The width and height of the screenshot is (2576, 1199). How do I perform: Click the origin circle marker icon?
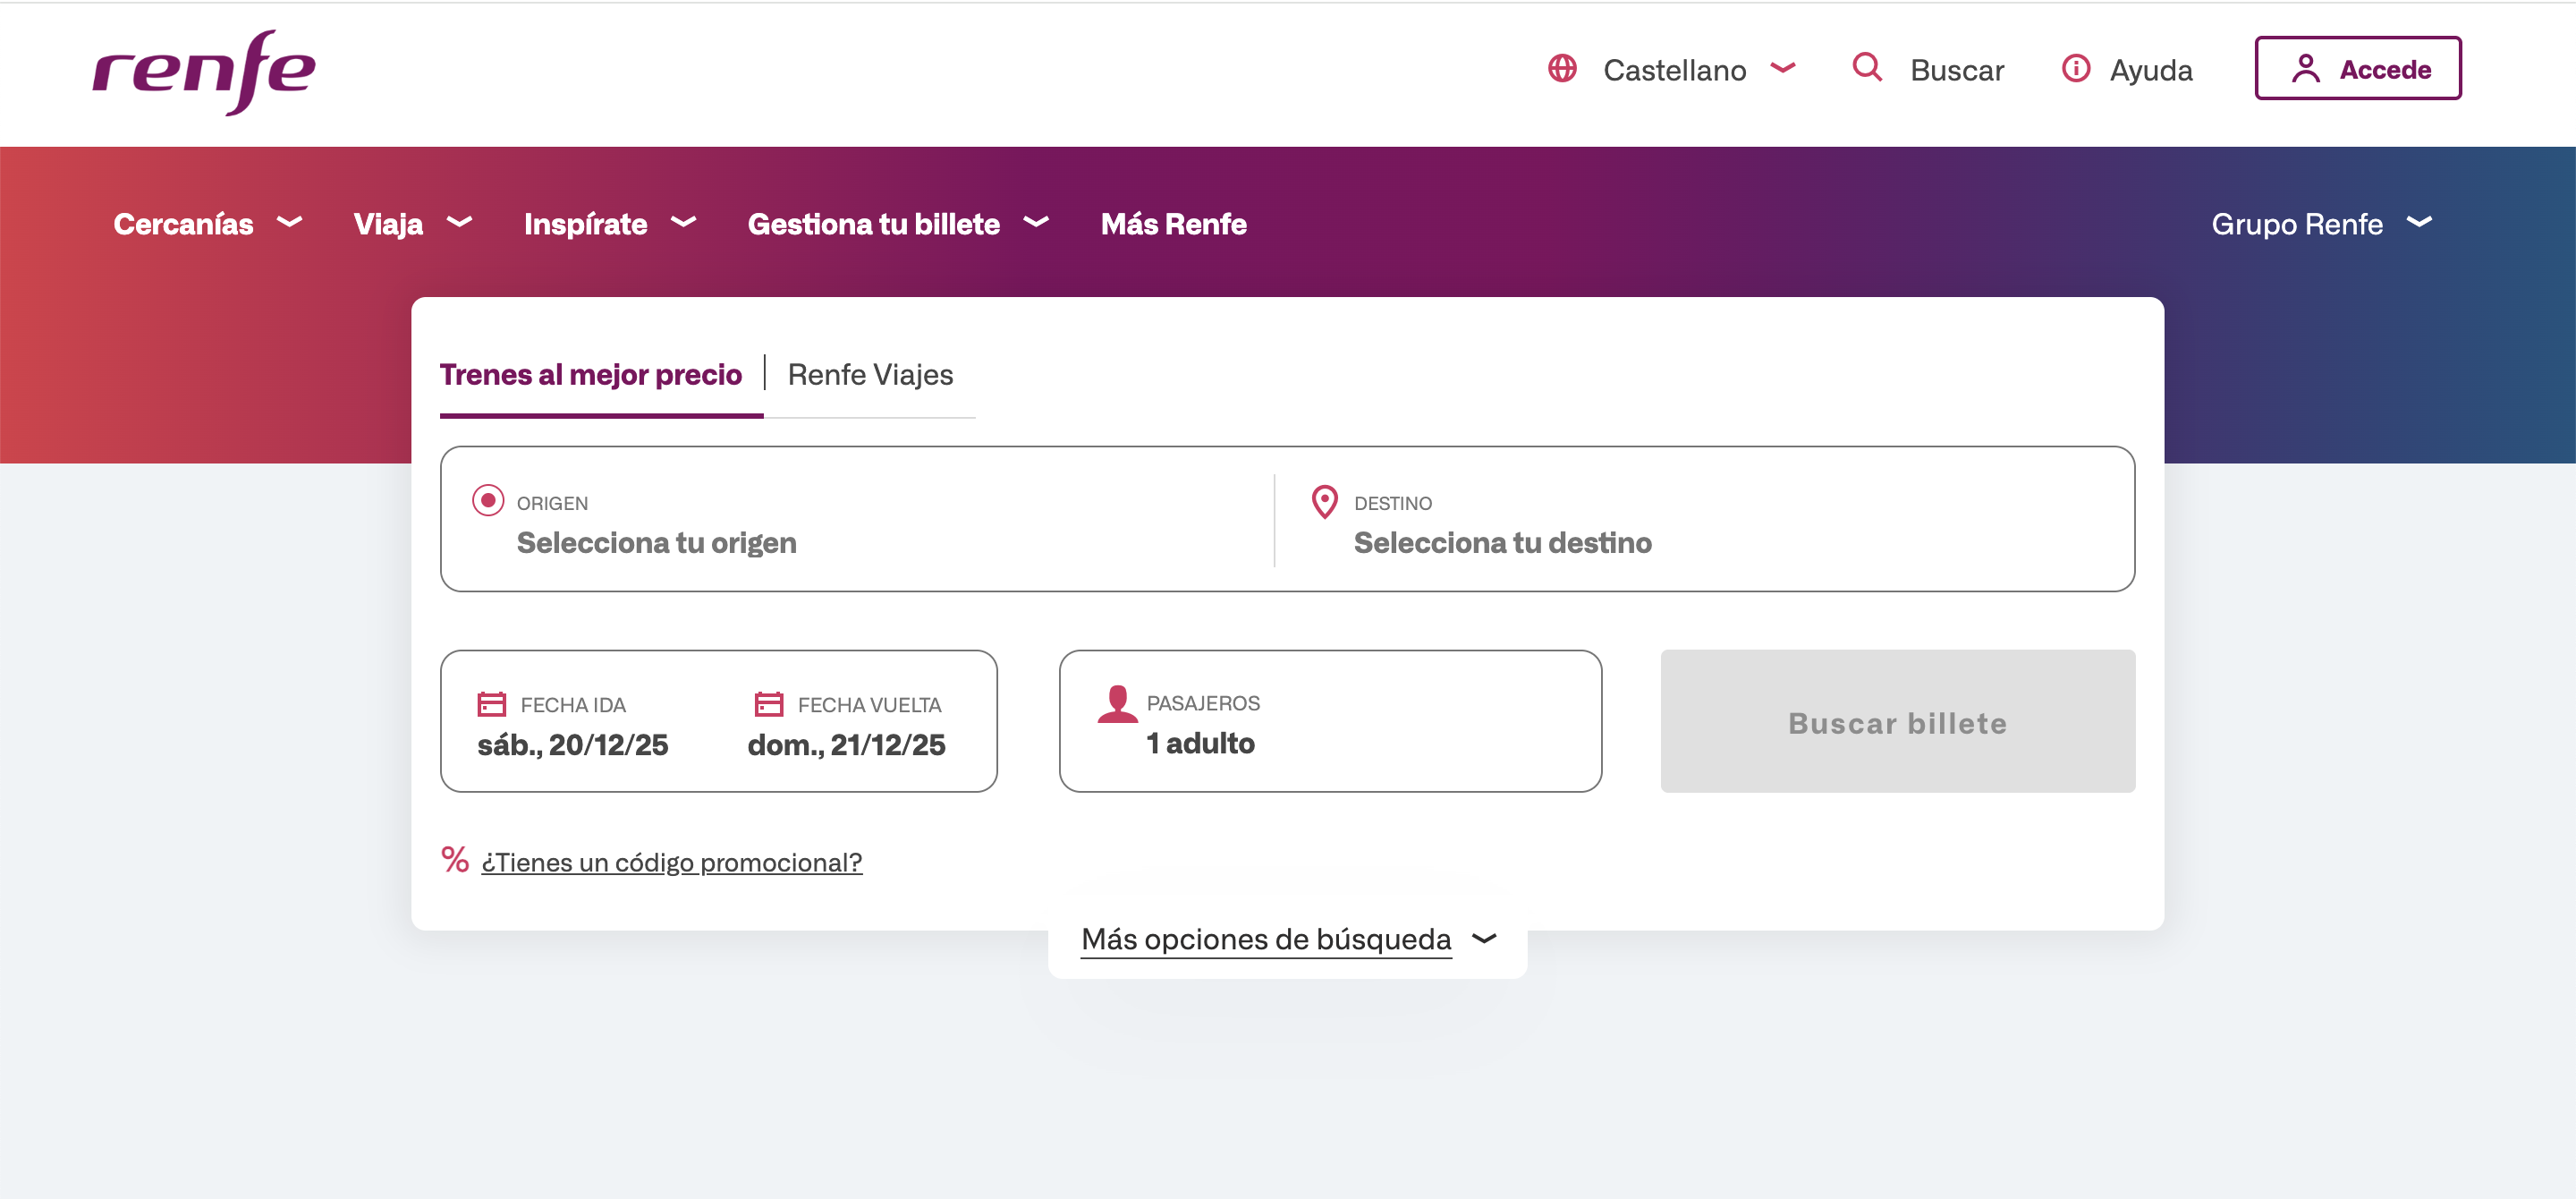[487, 500]
